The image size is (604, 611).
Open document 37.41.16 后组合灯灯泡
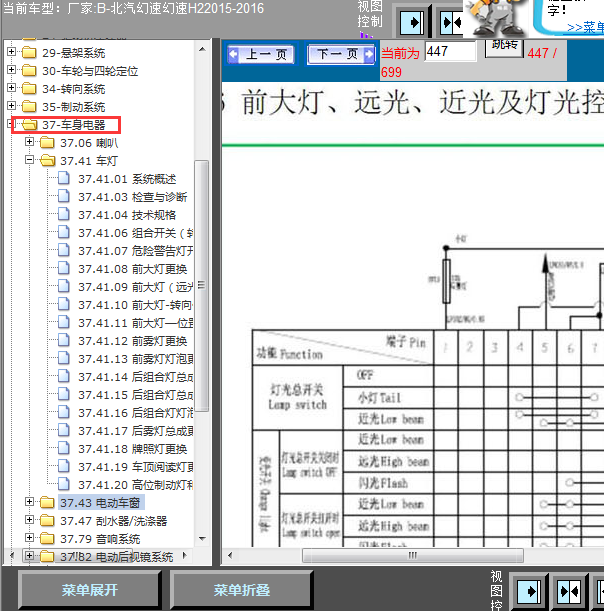point(135,413)
